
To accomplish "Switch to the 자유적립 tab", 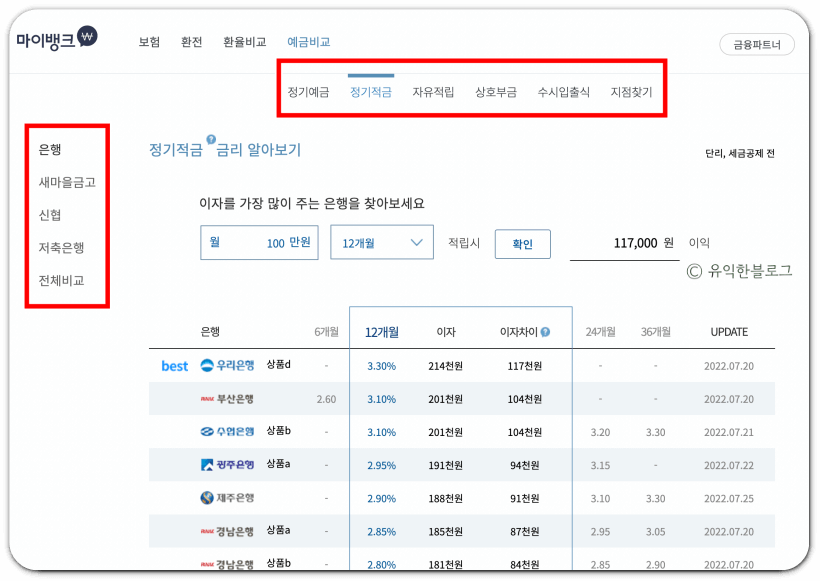I will (x=433, y=92).
